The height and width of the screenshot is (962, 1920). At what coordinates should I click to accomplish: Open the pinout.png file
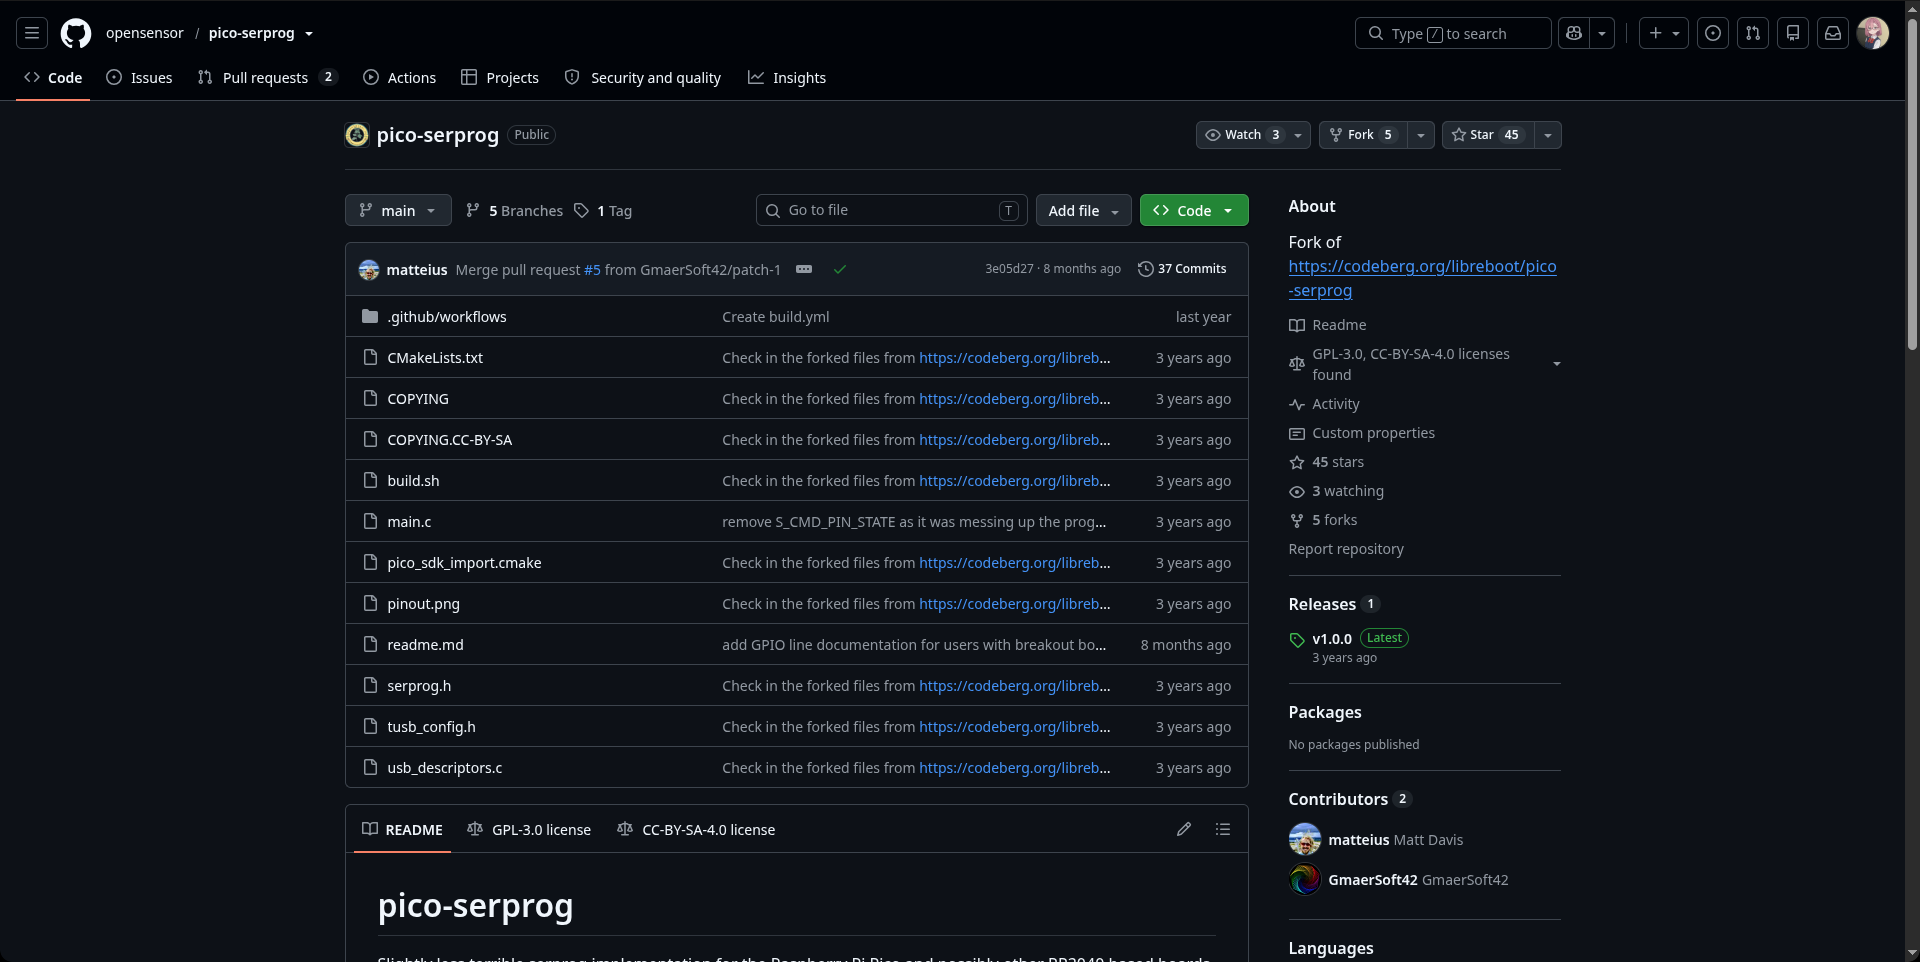[x=423, y=604]
